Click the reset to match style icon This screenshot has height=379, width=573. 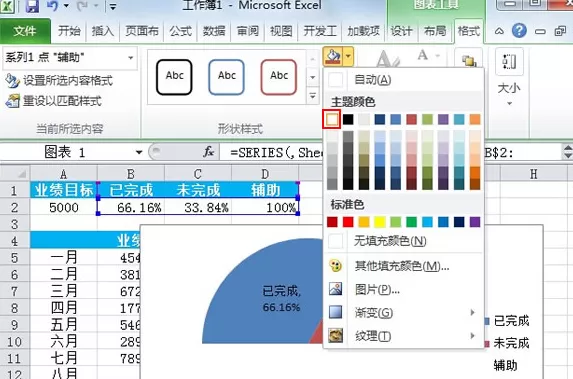pos(12,101)
